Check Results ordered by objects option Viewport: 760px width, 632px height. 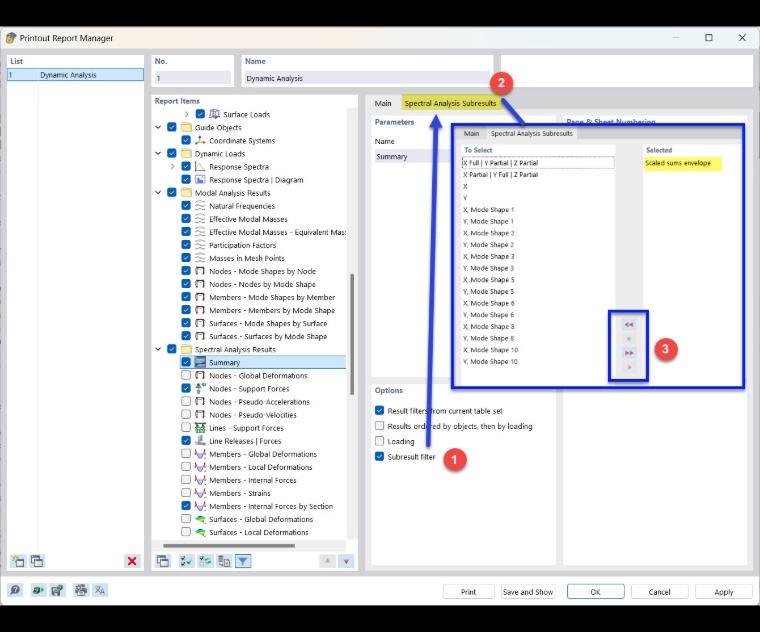click(380, 426)
